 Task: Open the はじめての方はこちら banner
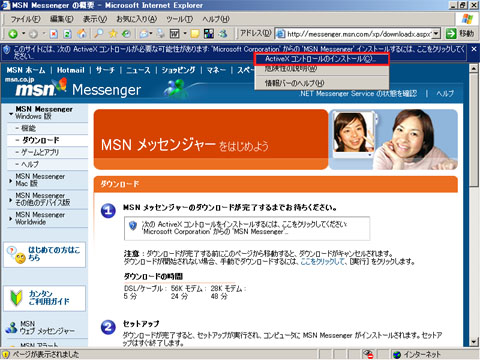(44, 255)
